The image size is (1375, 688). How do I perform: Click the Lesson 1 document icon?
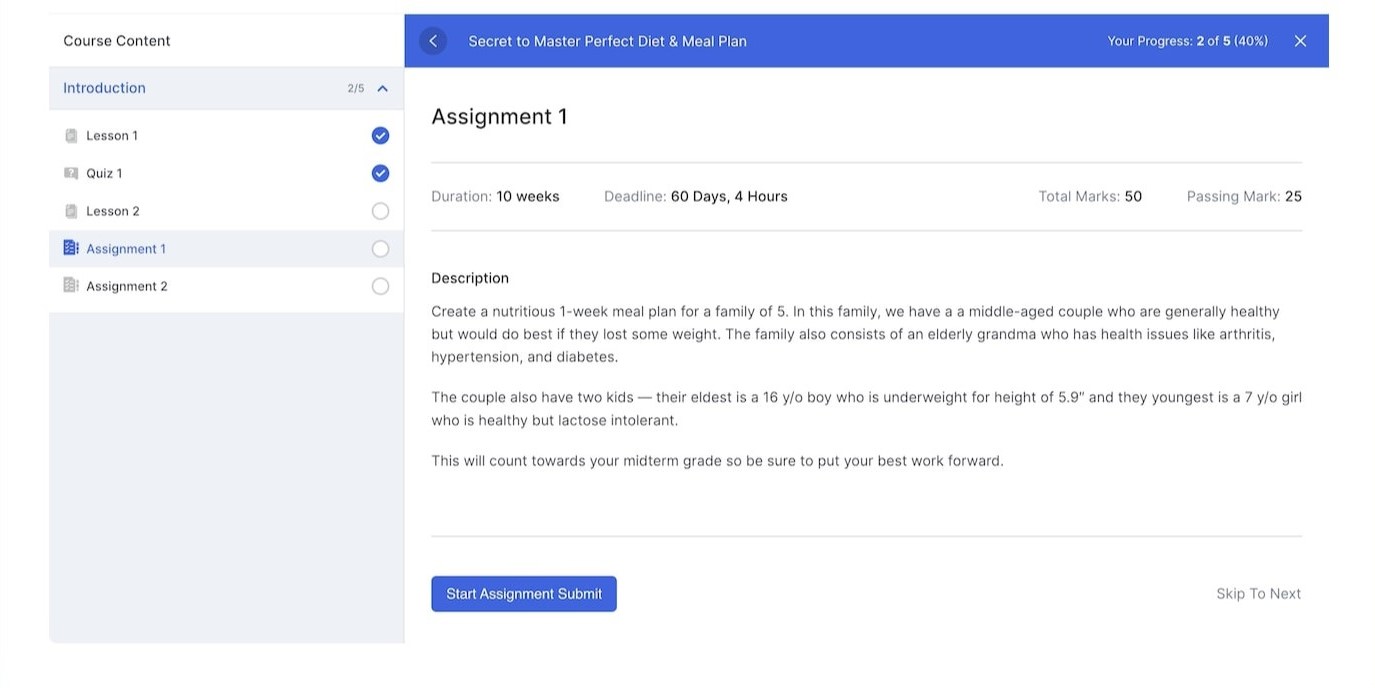click(x=71, y=136)
